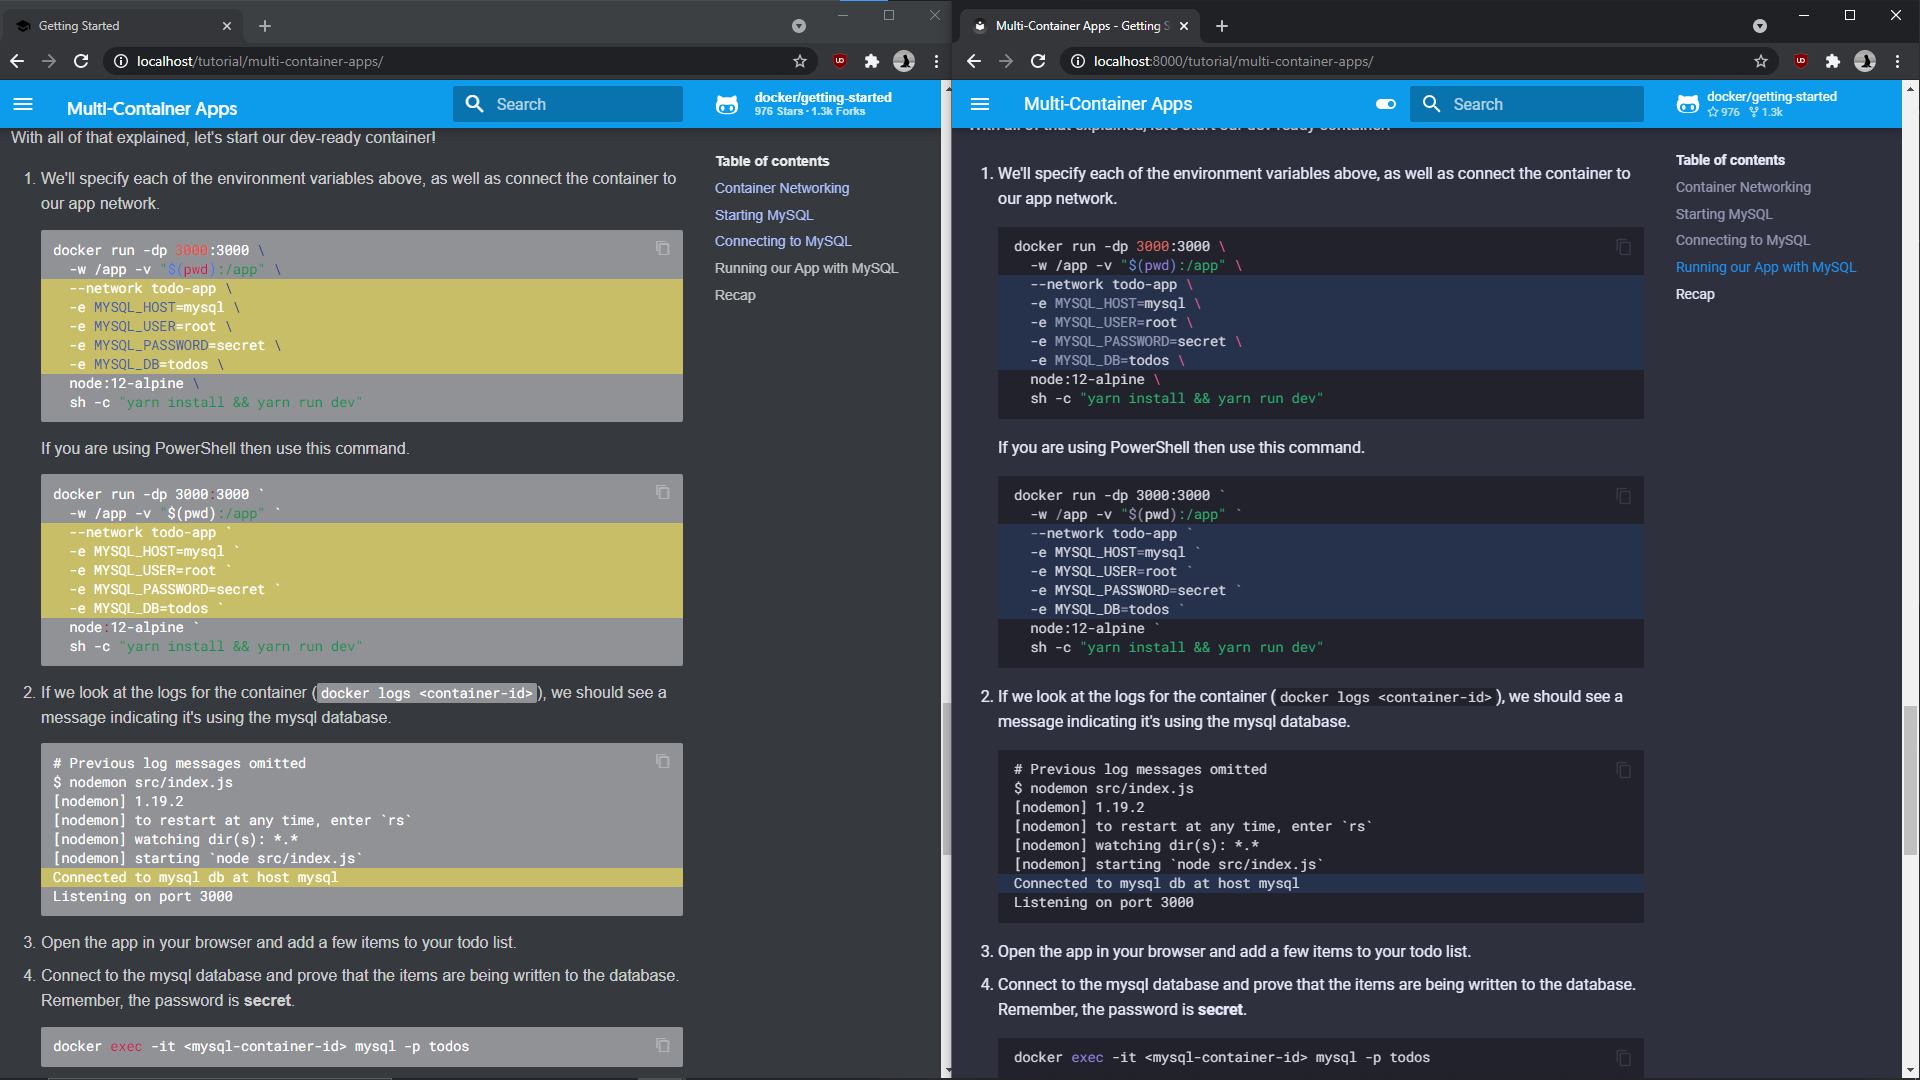Open extensions puzzle icon in right browser
Image resolution: width=1920 pixels, height=1080 pixels.
(1832, 62)
